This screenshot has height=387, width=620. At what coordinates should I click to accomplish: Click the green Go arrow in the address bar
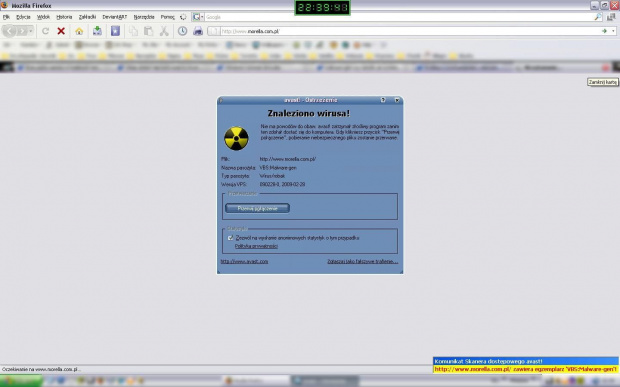pyautogui.click(x=604, y=31)
